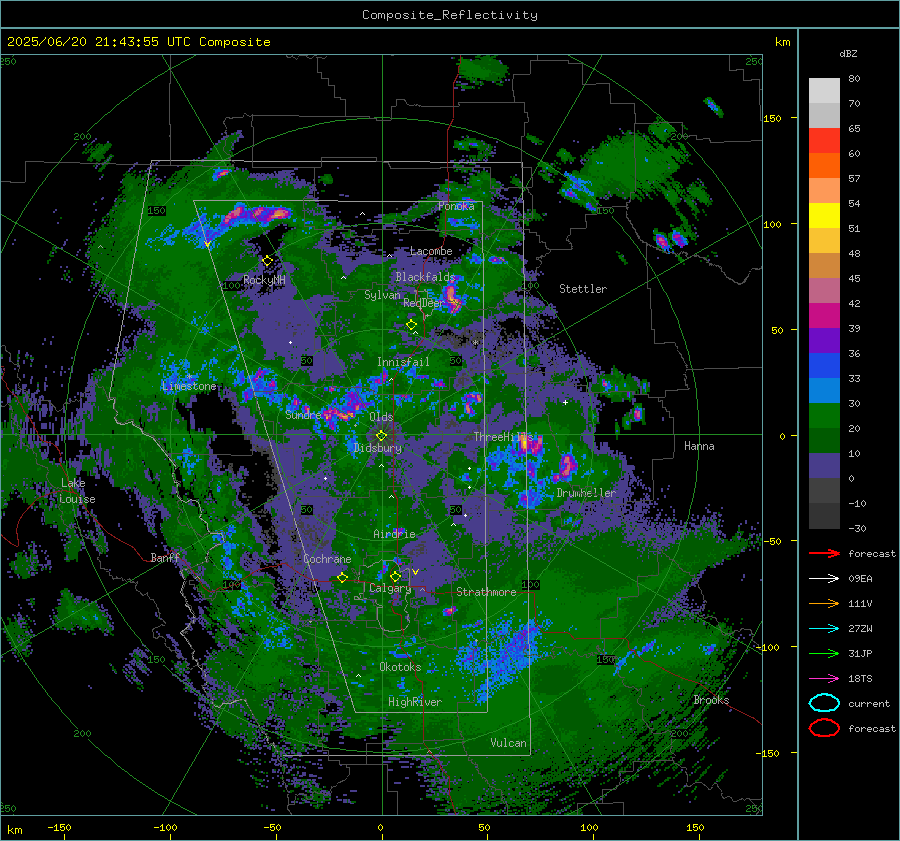Click the Lacombe city label
Viewport: 900px width, 841px height.
[x=431, y=251]
